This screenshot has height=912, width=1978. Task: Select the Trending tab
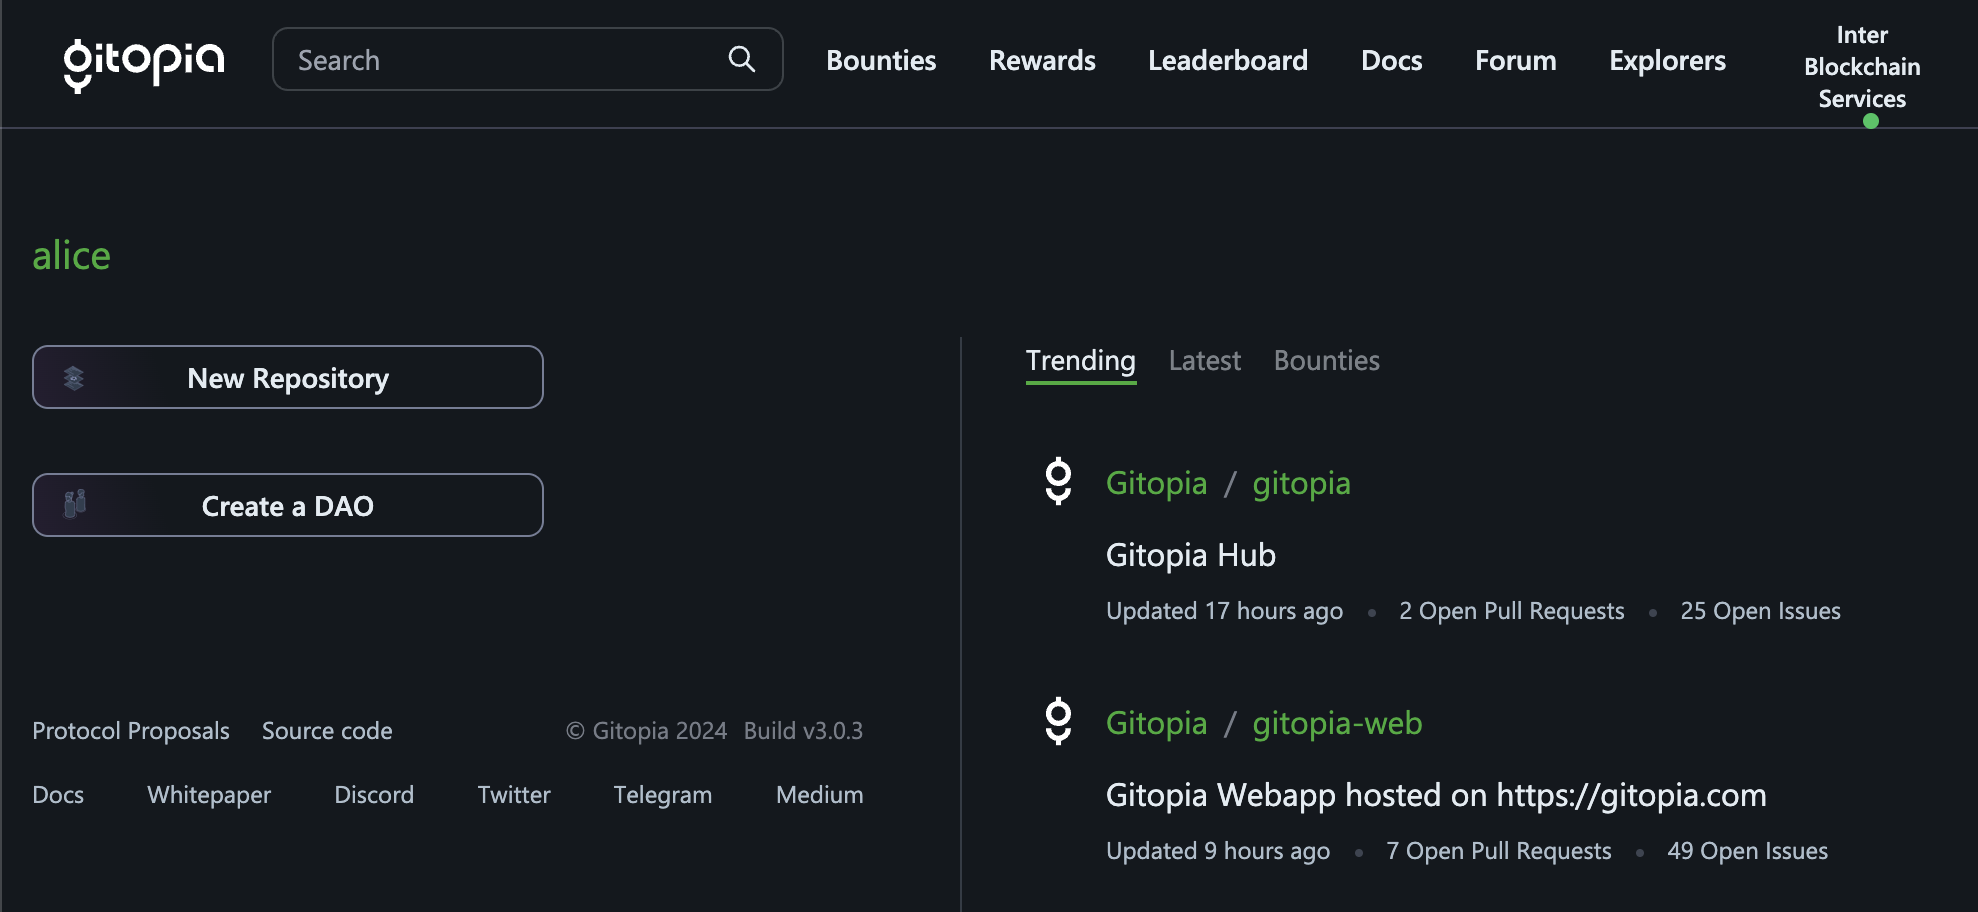tap(1081, 361)
